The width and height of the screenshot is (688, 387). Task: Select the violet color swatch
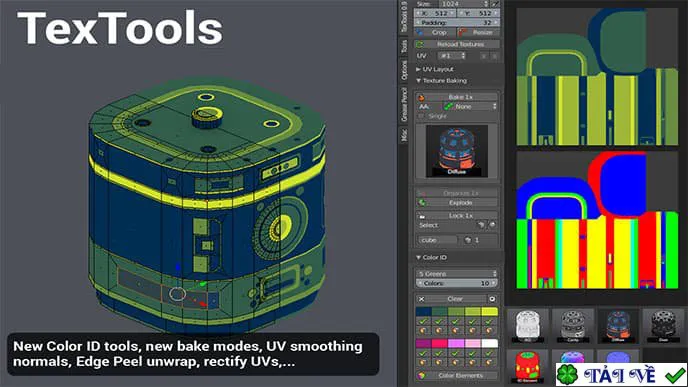click(456, 343)
